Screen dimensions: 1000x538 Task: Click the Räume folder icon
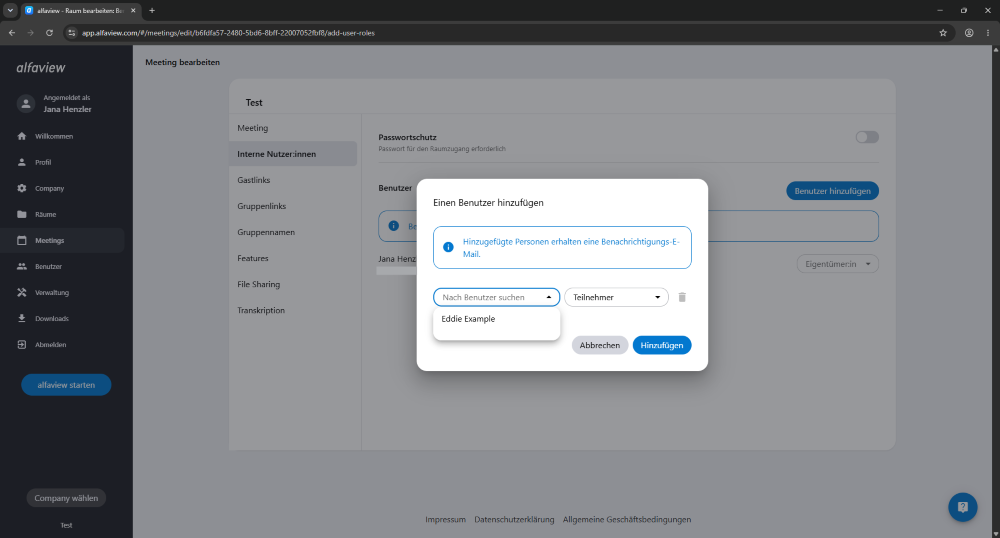[22, 214]
